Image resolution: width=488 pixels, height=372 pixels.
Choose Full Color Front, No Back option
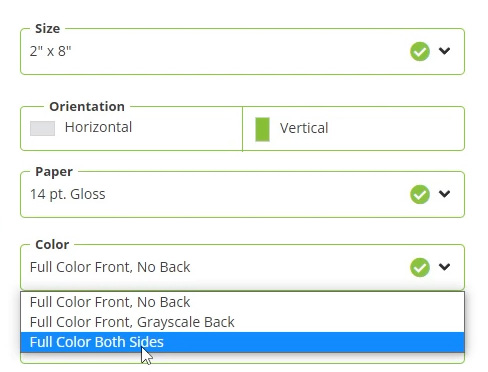242,302
